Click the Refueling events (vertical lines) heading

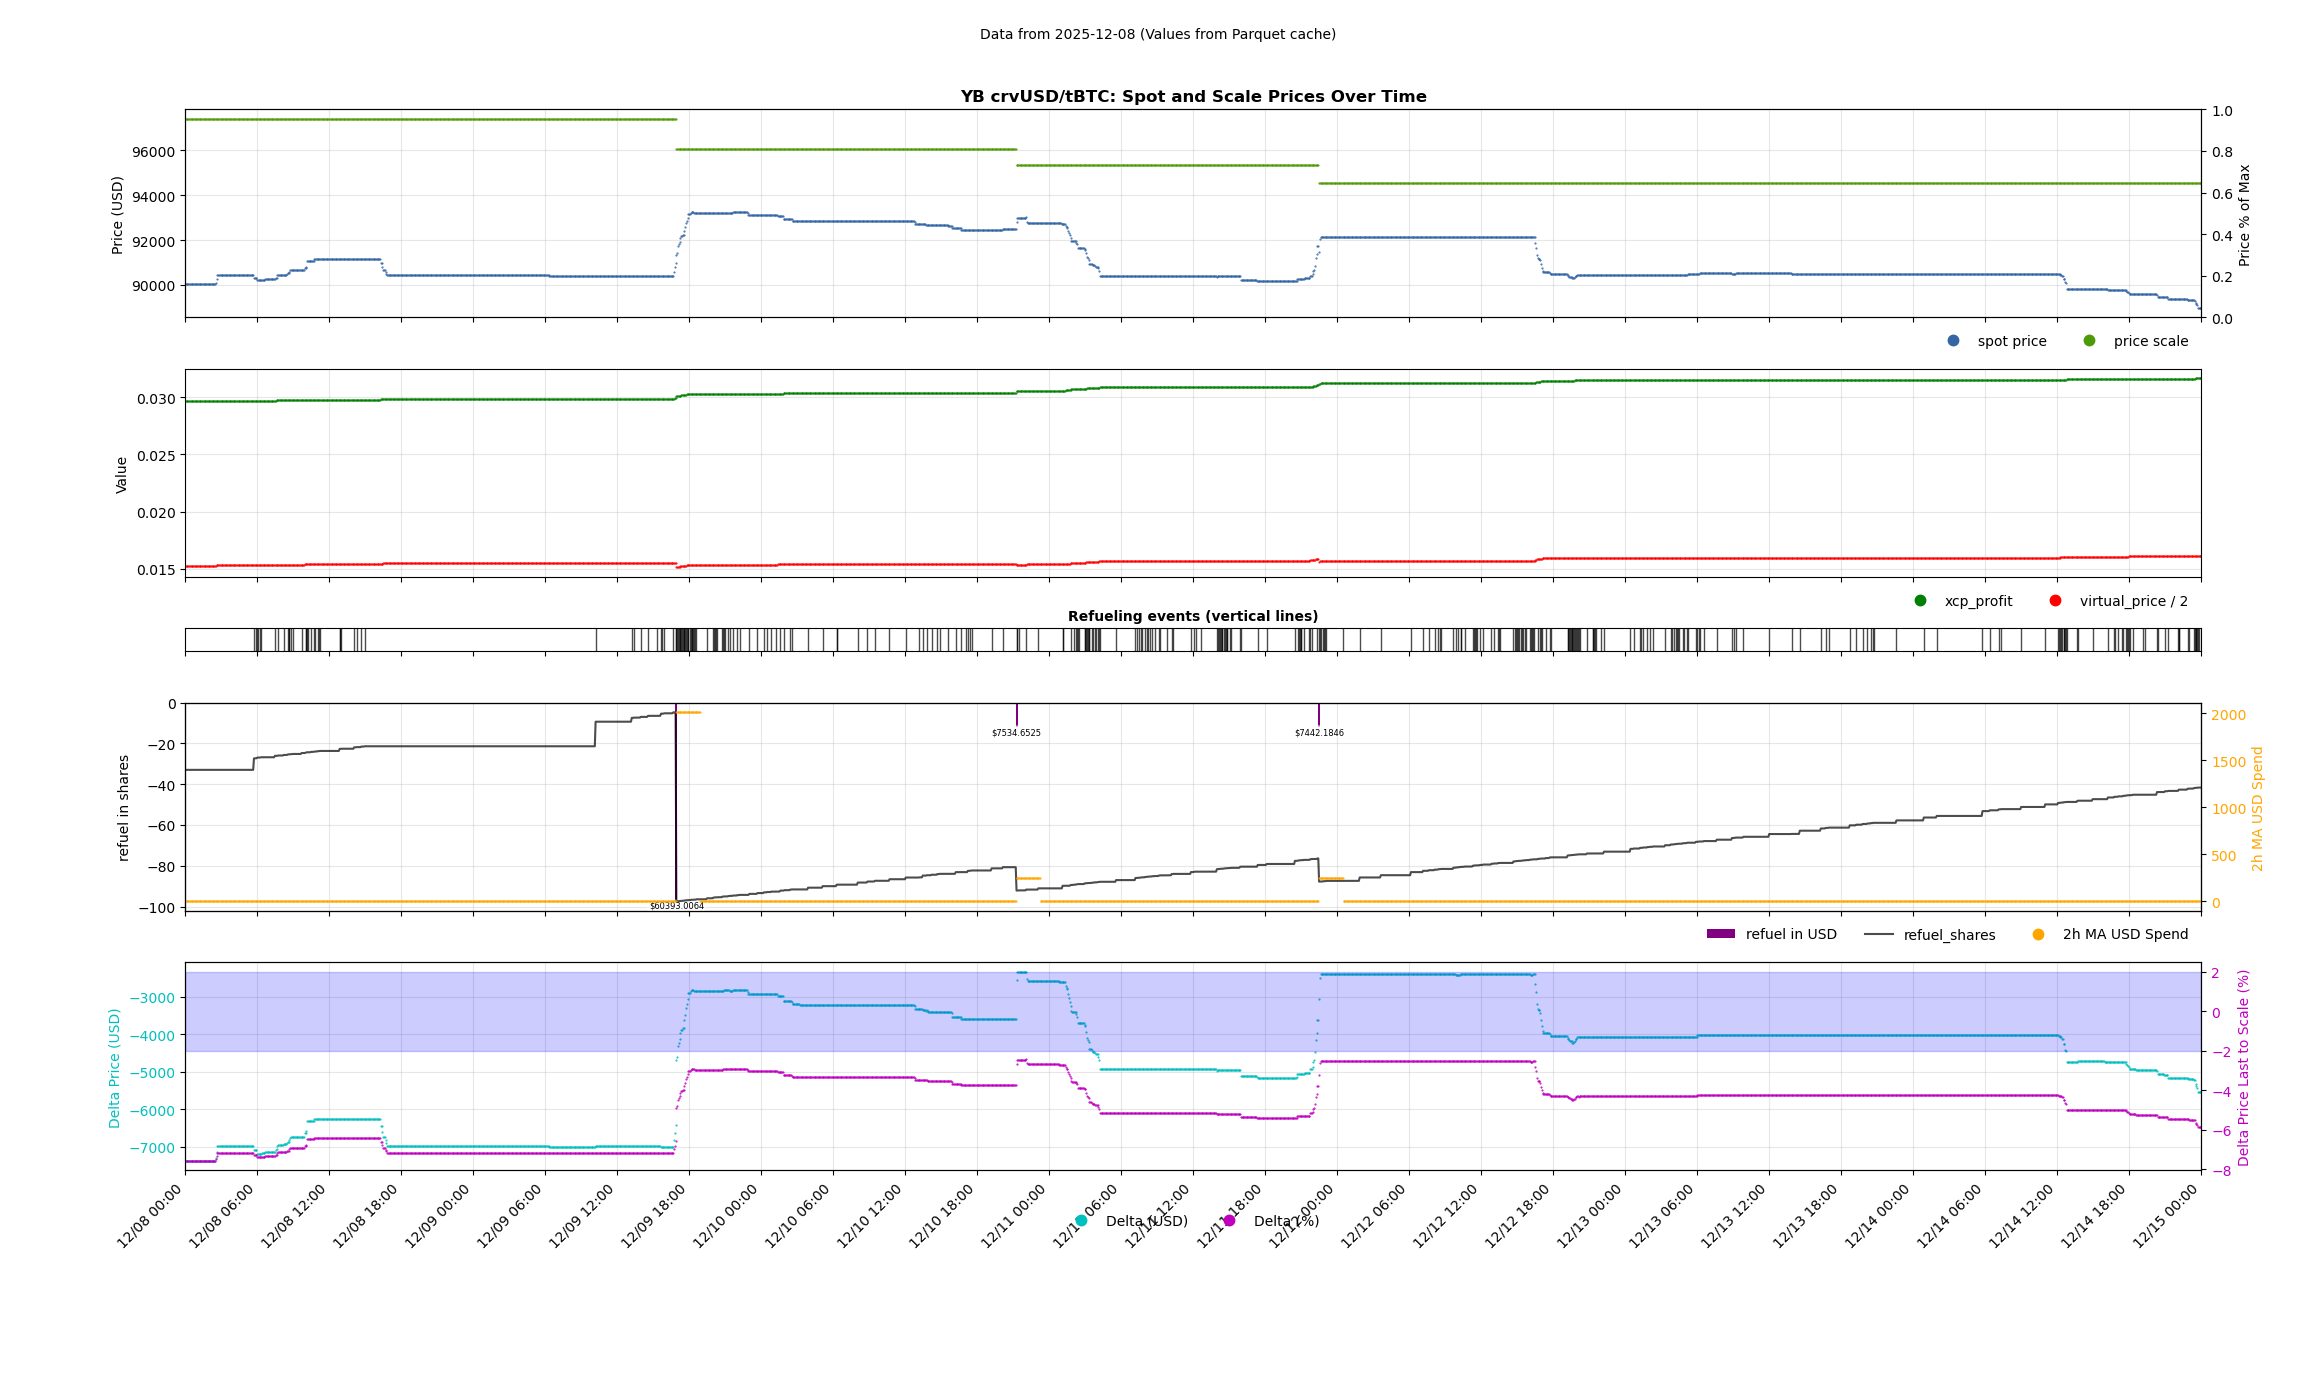[x=1193, y=616]
